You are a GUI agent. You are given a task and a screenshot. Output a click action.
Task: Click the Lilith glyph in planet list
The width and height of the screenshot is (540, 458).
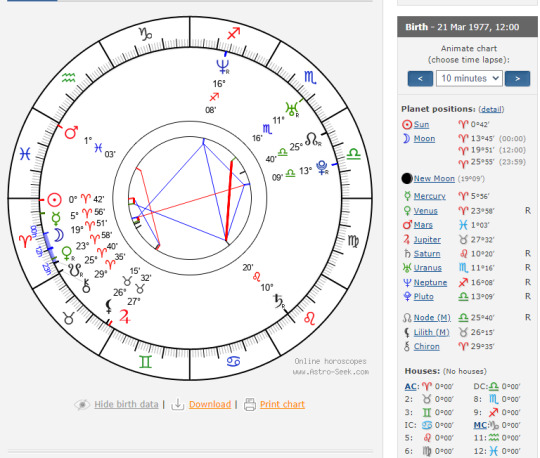[x=407, y=332]
